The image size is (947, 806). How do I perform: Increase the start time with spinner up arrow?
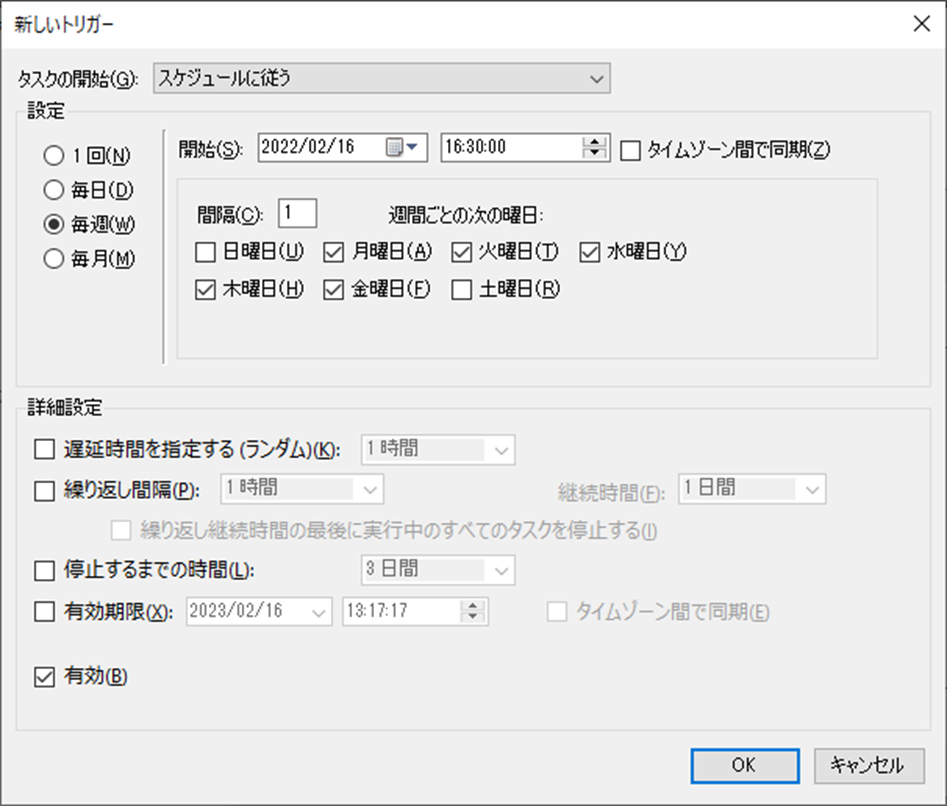pos(595,142)
